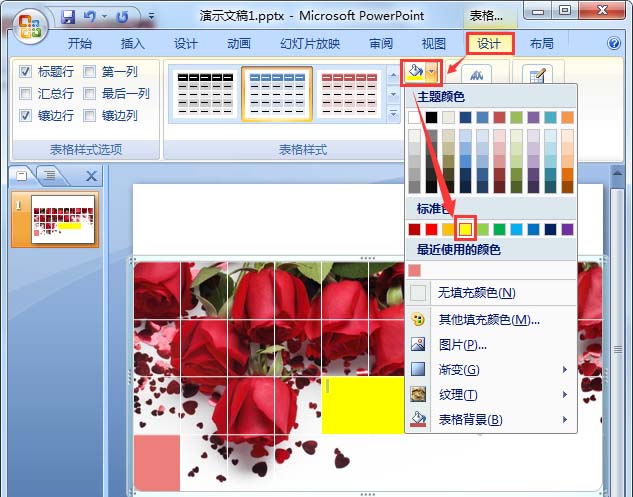Pick the bright red standard color
633x497 pixels.
[x=431, y=229]
